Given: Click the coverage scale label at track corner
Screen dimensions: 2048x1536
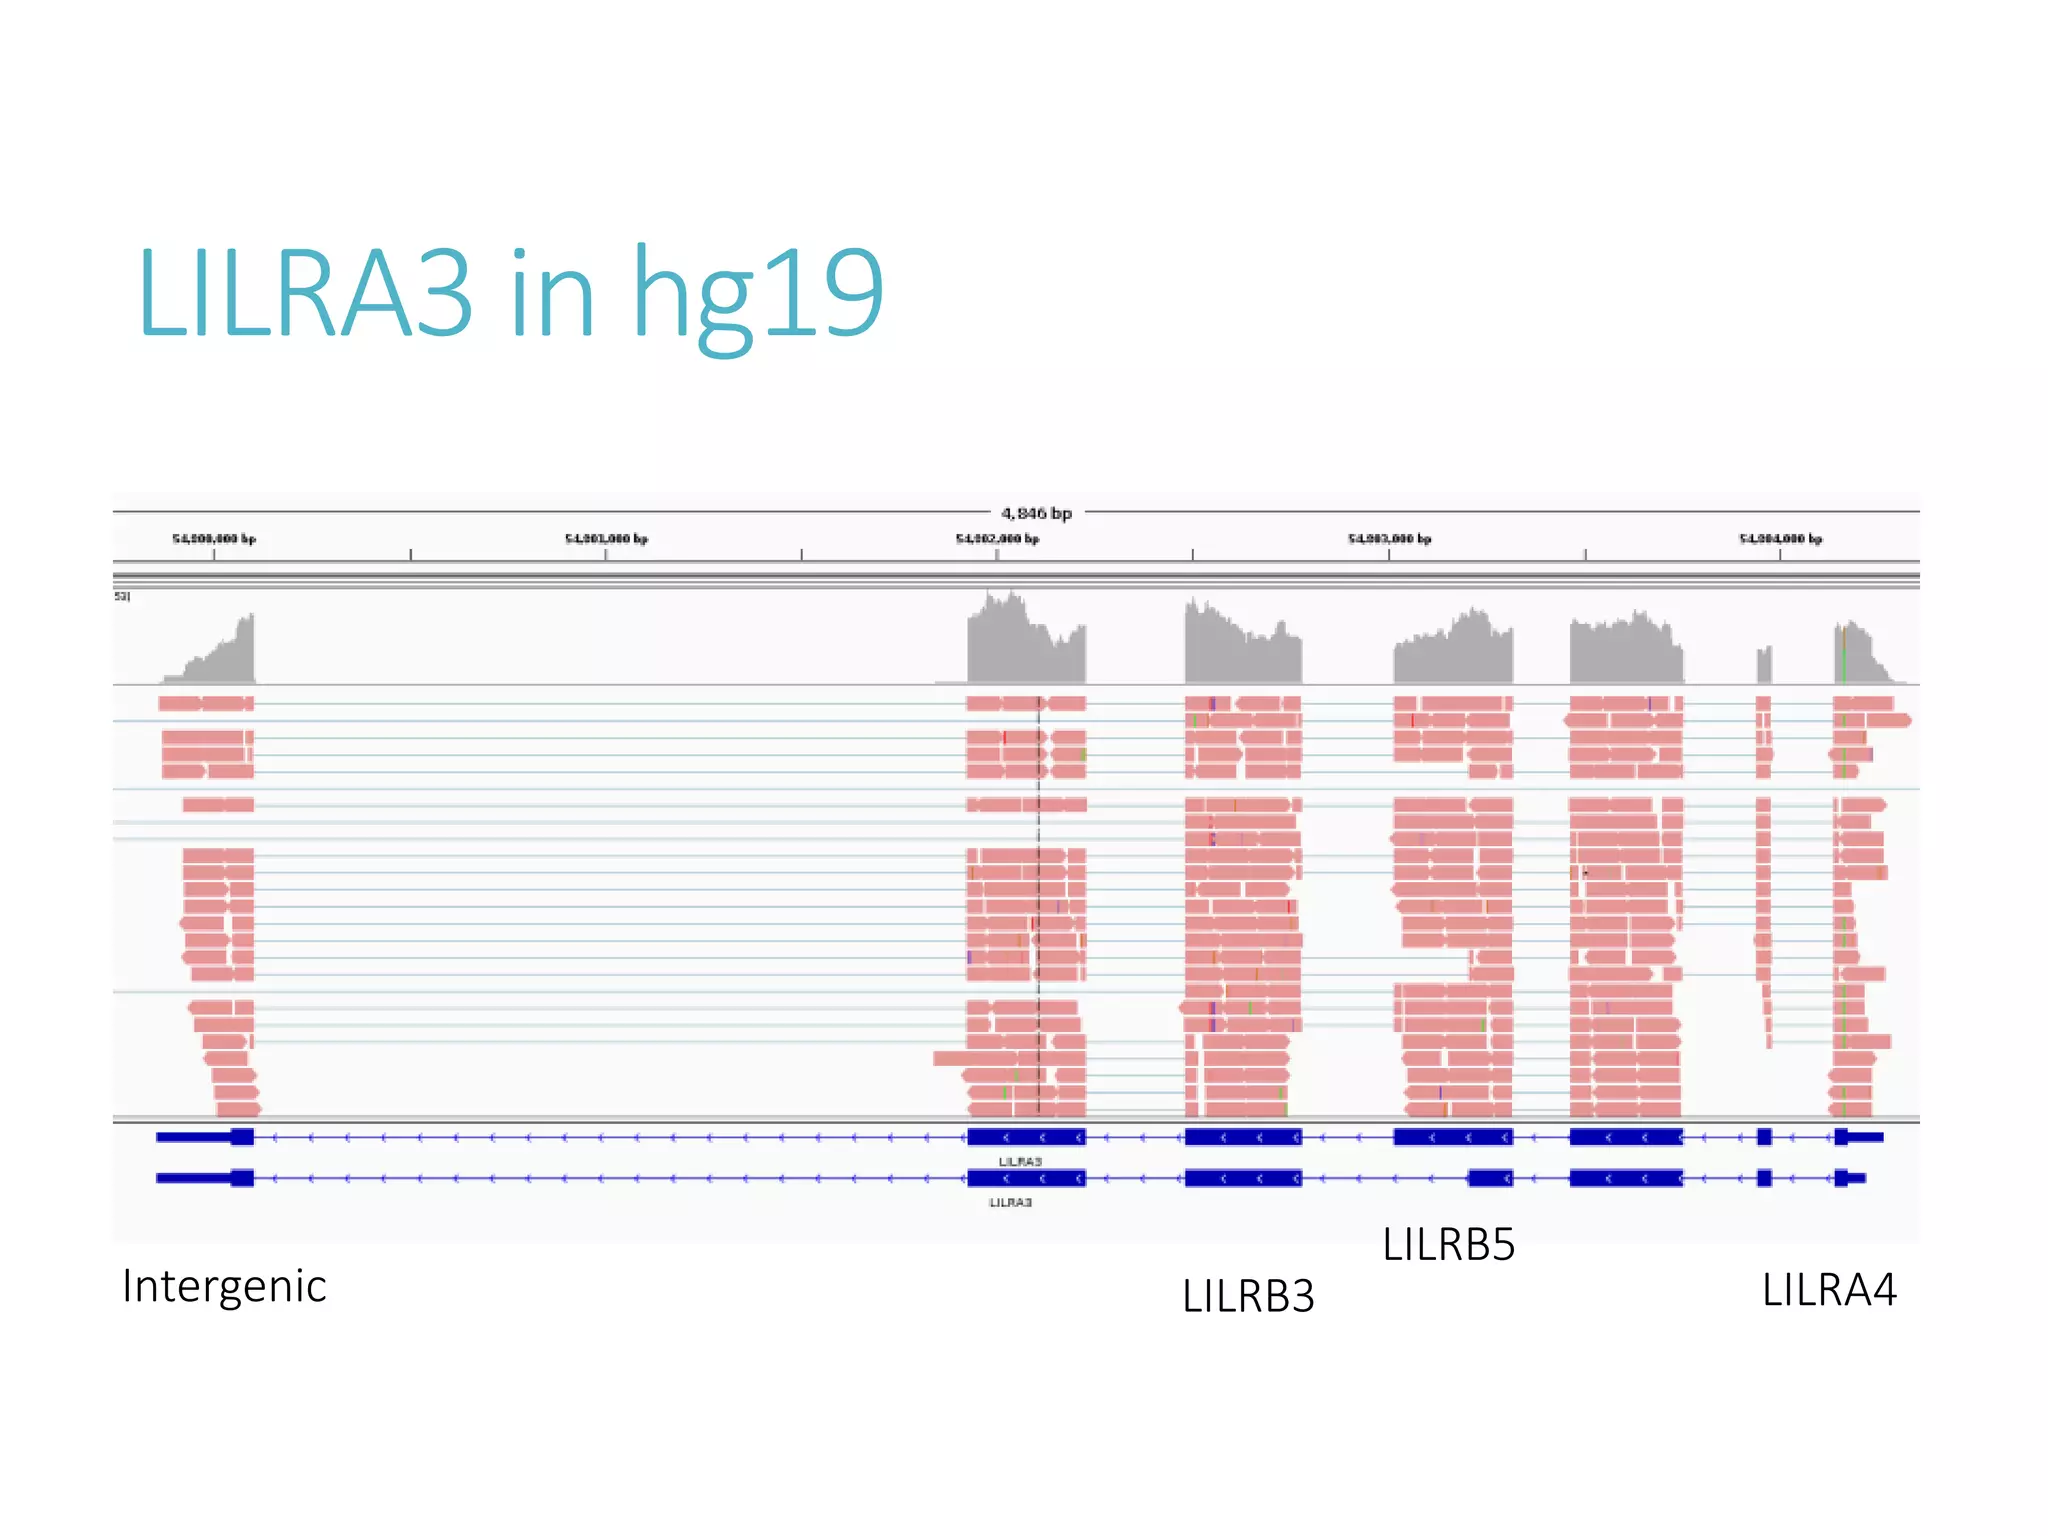Looking at the screenshot, I should [x=122, y=596].
